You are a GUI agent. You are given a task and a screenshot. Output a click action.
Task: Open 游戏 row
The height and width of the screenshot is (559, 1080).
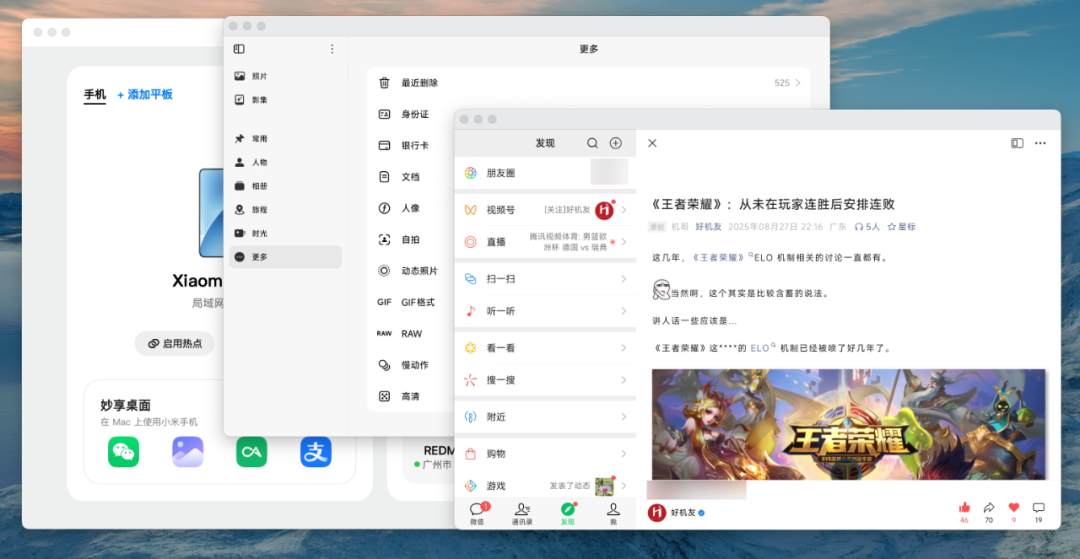pyautogui.click(x=545, y=486)
